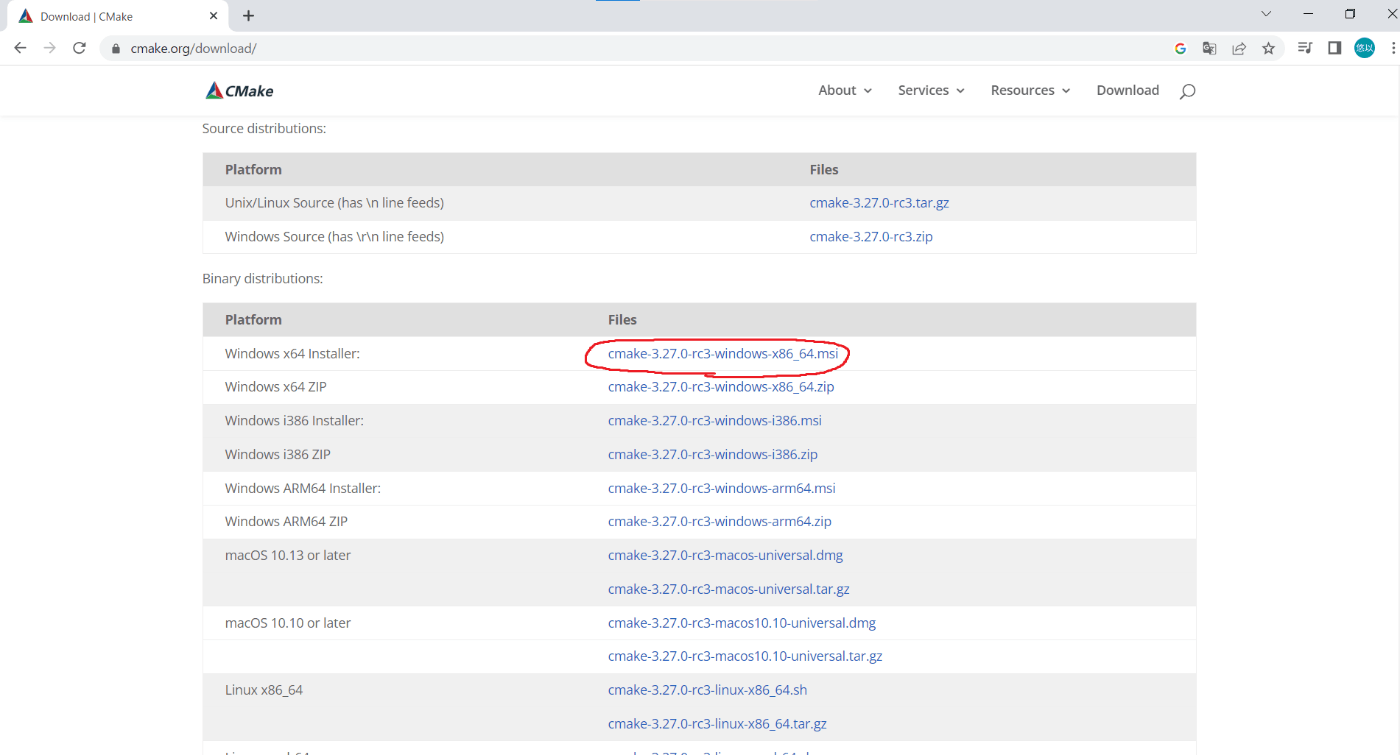Select 'macOS 10.10 or later' text

[288, 623]
